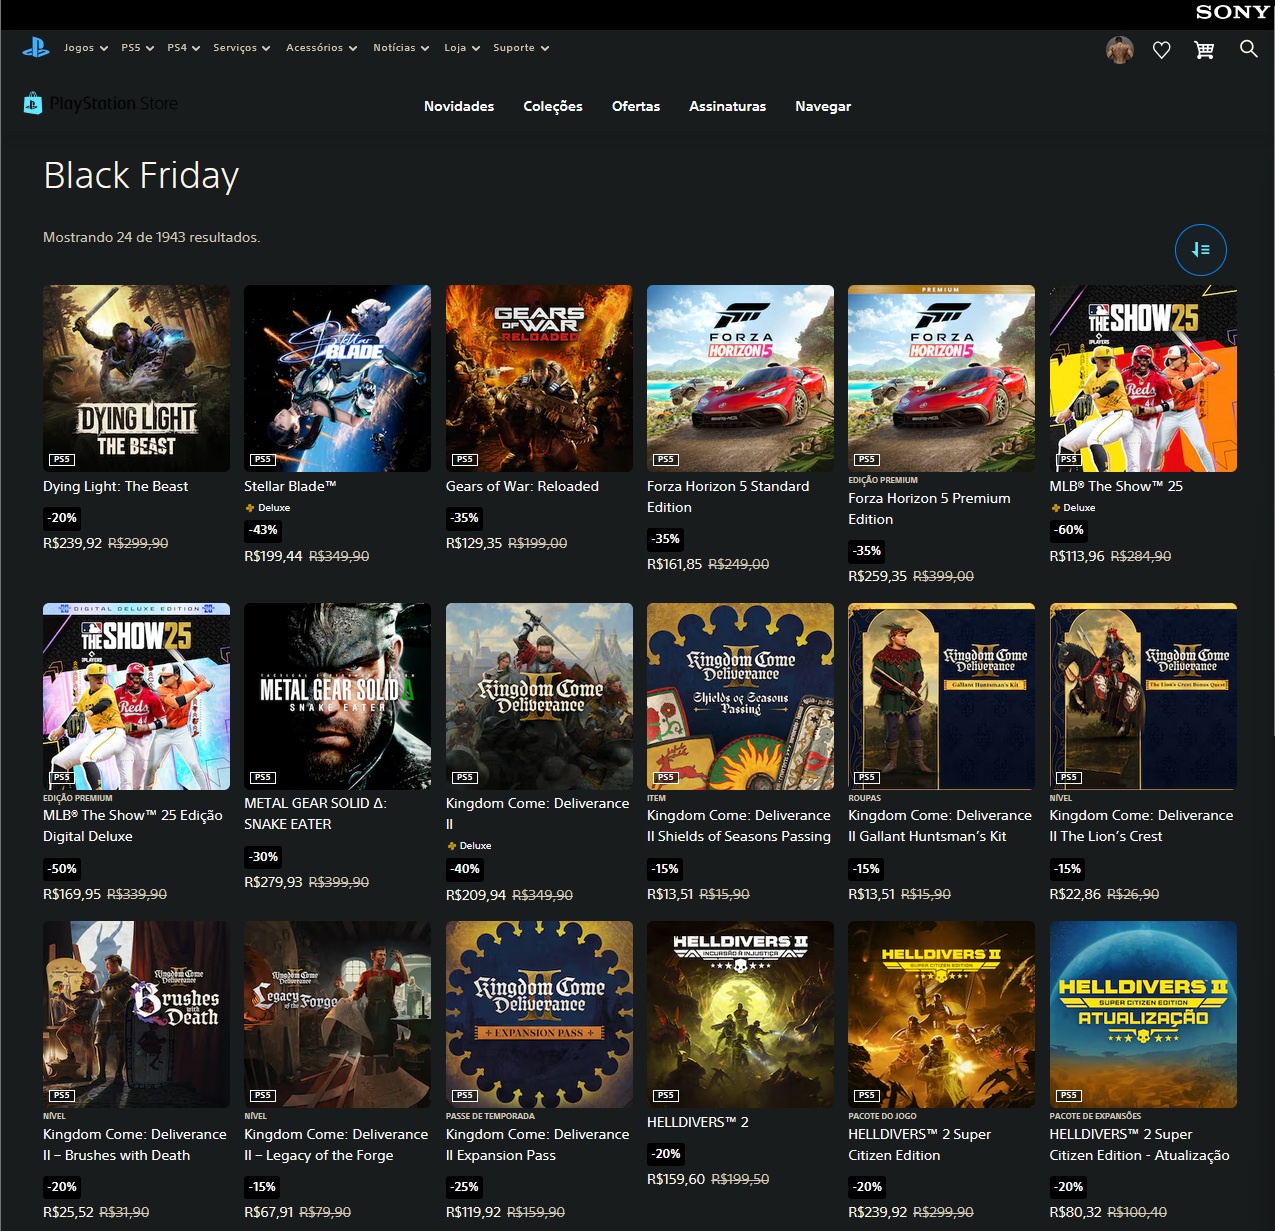This screenshot has width=1275, height=1231.
Task: Open the Assinaturas section
Action: point(727,106)
